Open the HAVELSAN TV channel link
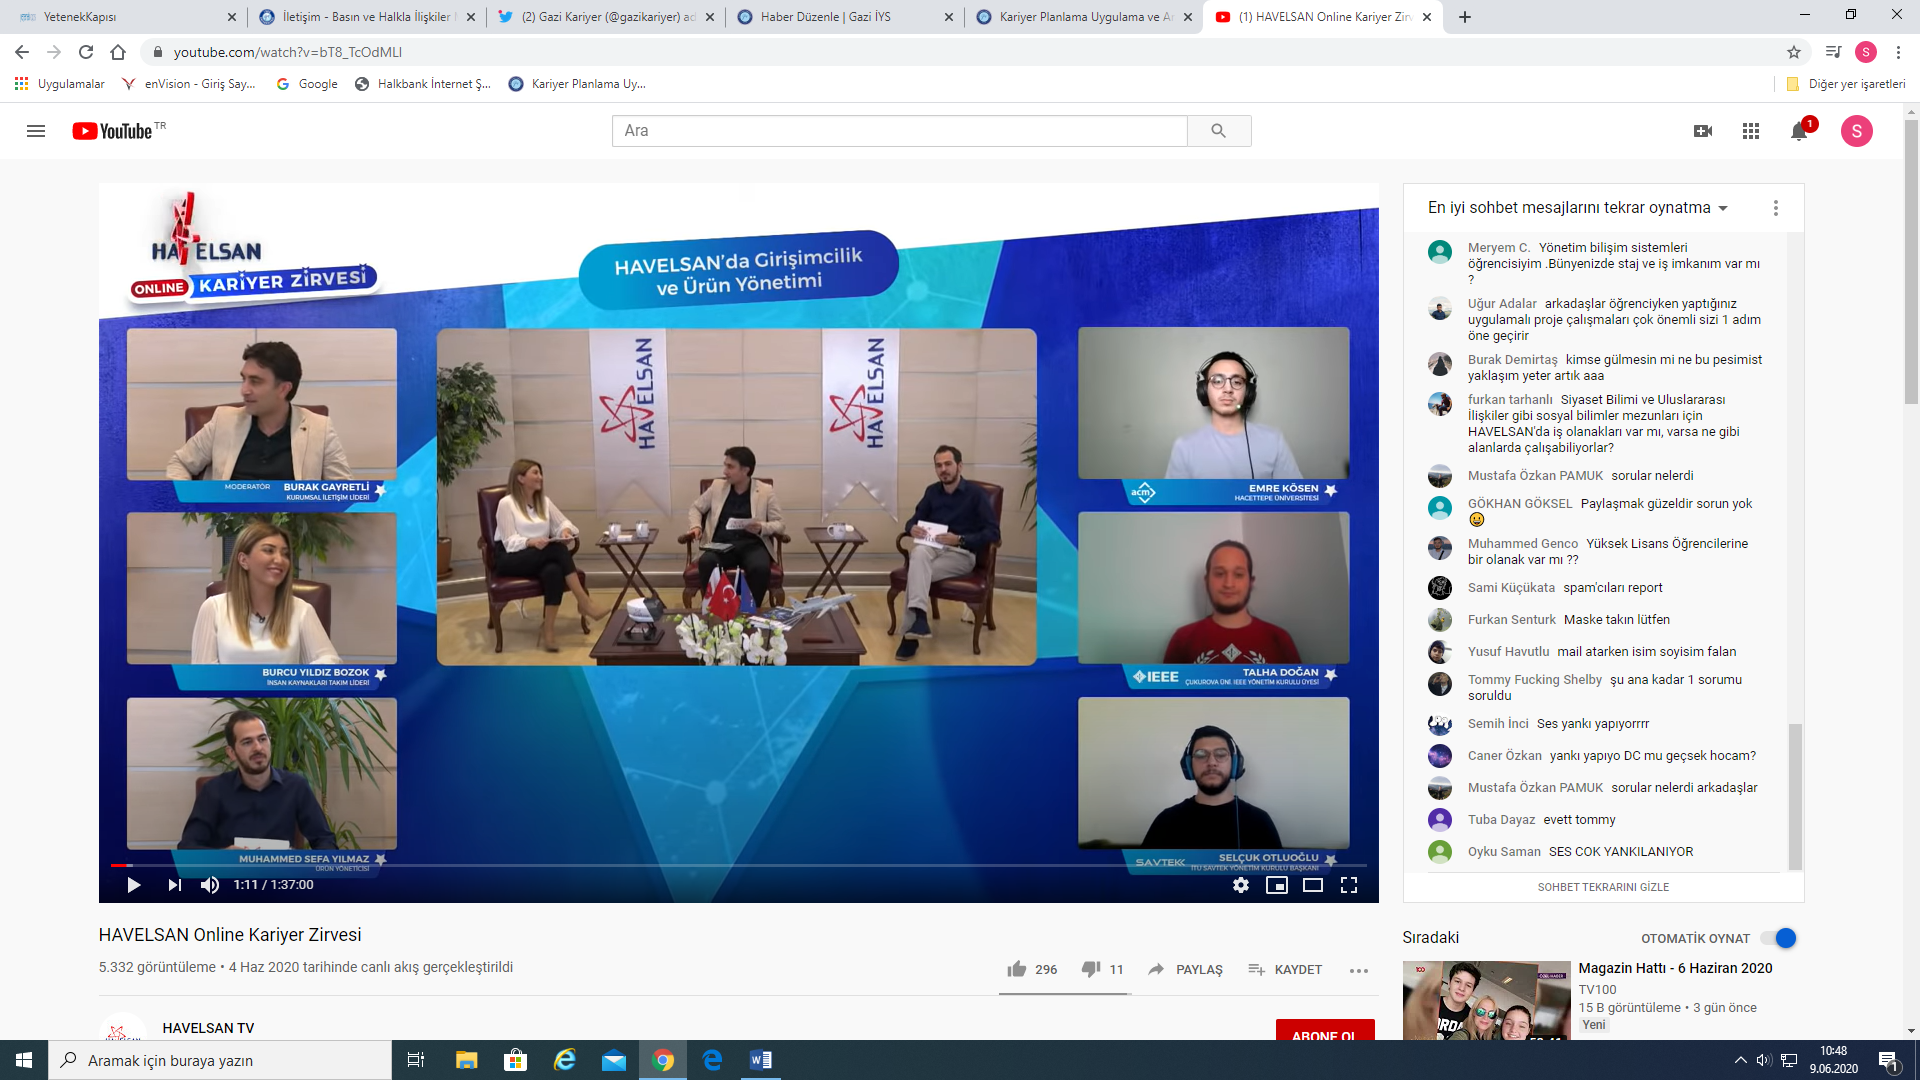This screenshot has width=1920, height=1080. (208, 1028)
